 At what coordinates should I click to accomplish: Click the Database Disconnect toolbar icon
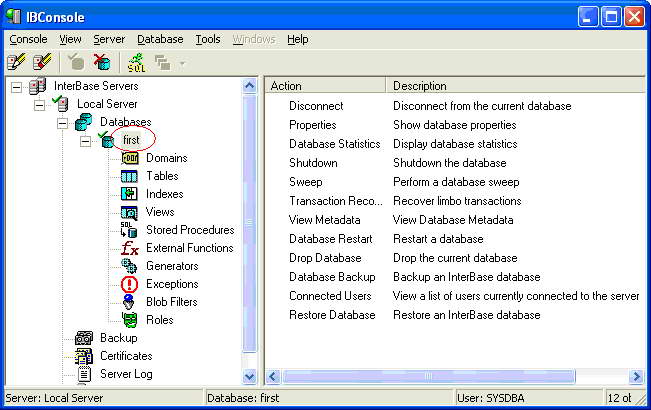pyautogui.click(x=102, y=62)
